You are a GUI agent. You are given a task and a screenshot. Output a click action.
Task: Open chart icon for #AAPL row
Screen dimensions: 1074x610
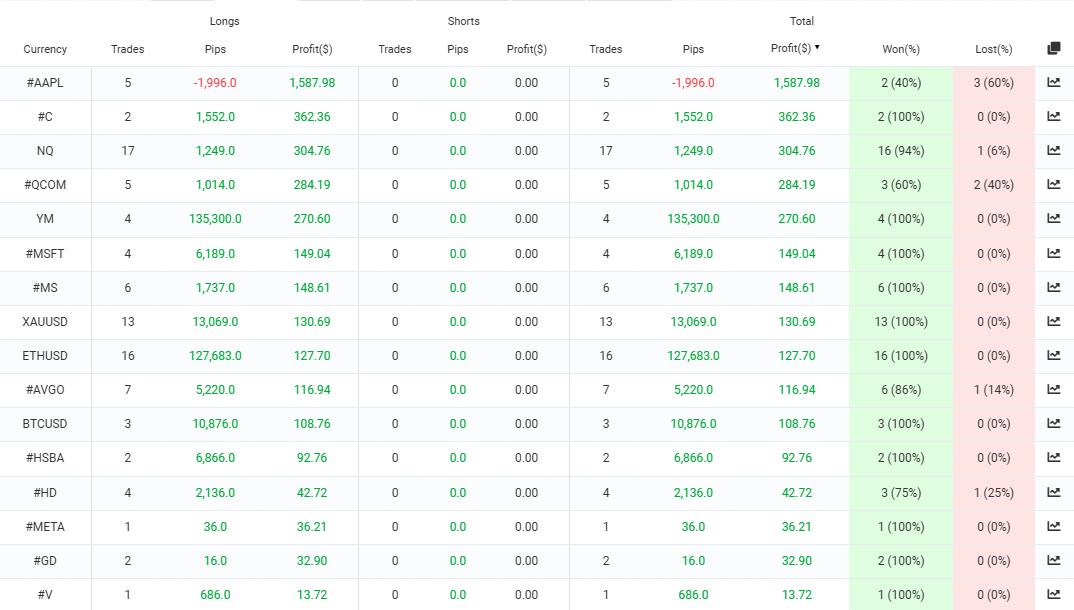pos(1053,83)
